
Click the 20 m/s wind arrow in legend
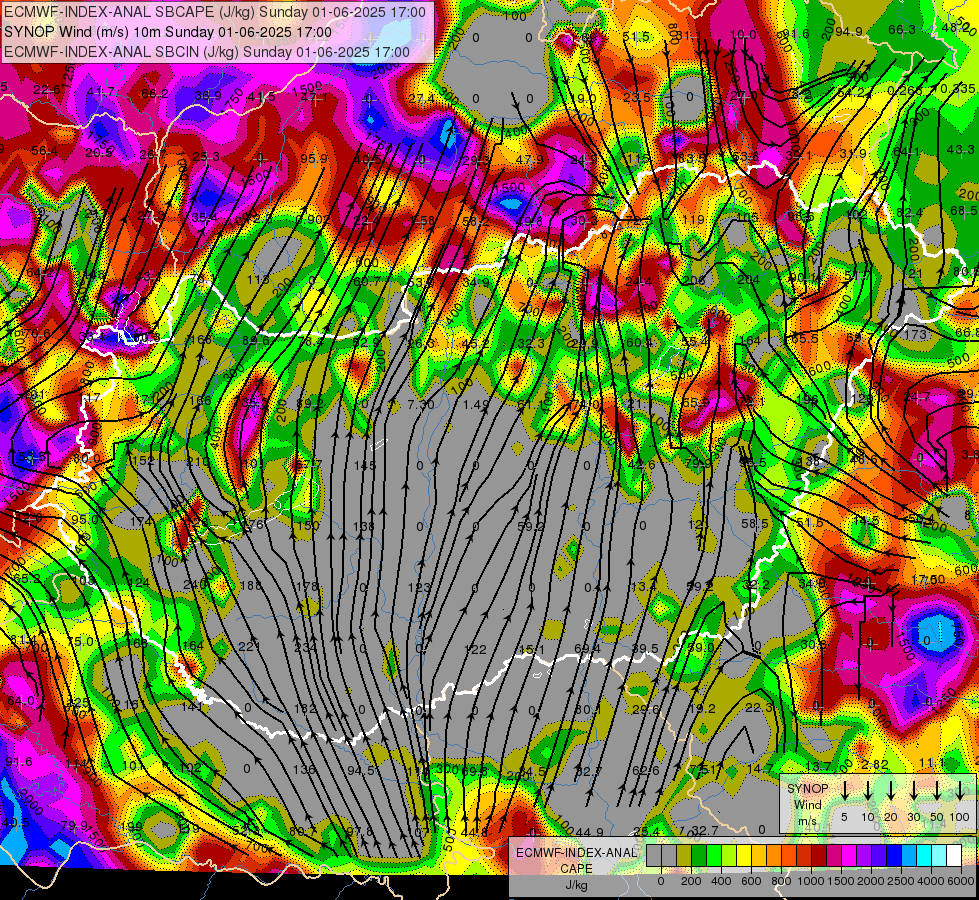[891, 791]
